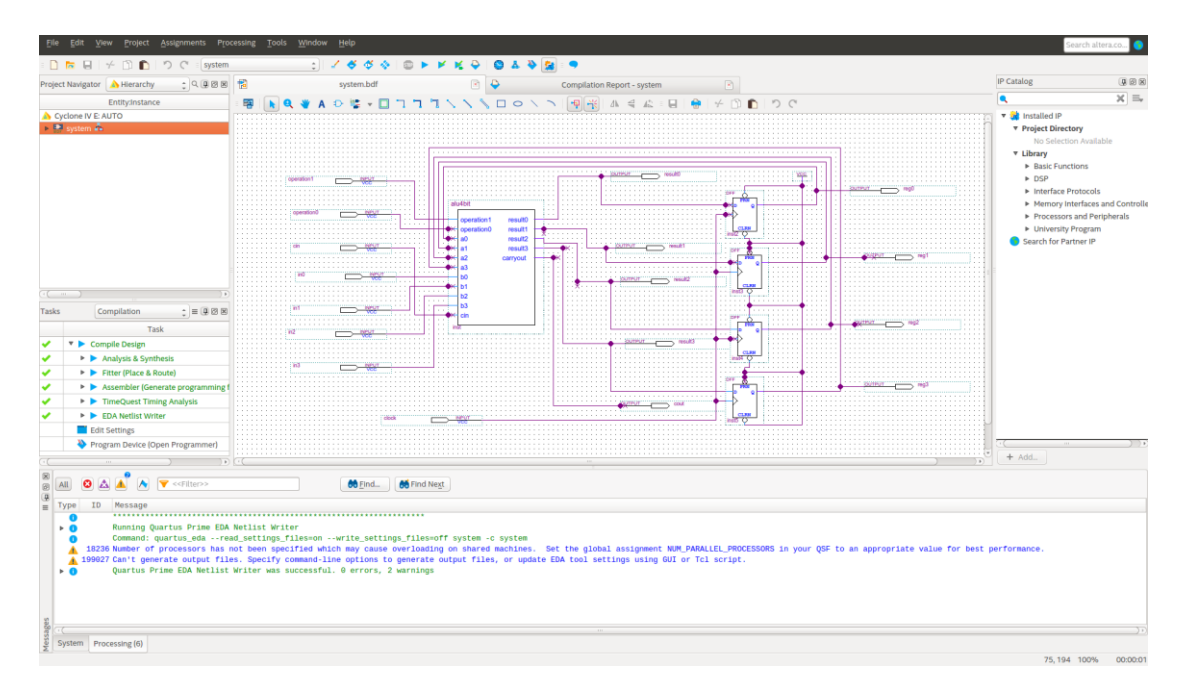Open the Processing menu
1188x695 pixels.
pos(236,43)
